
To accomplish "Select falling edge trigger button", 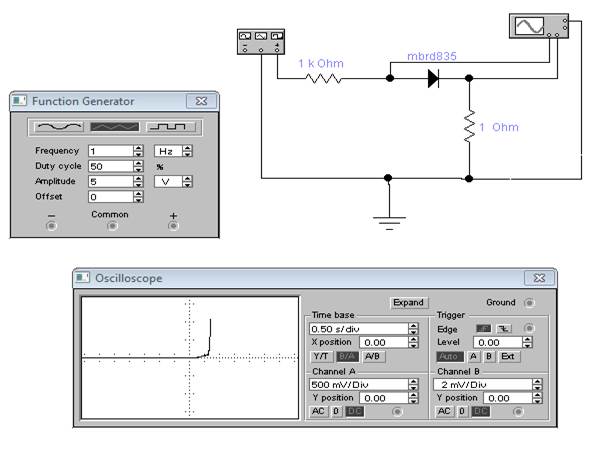I will 504,329.
